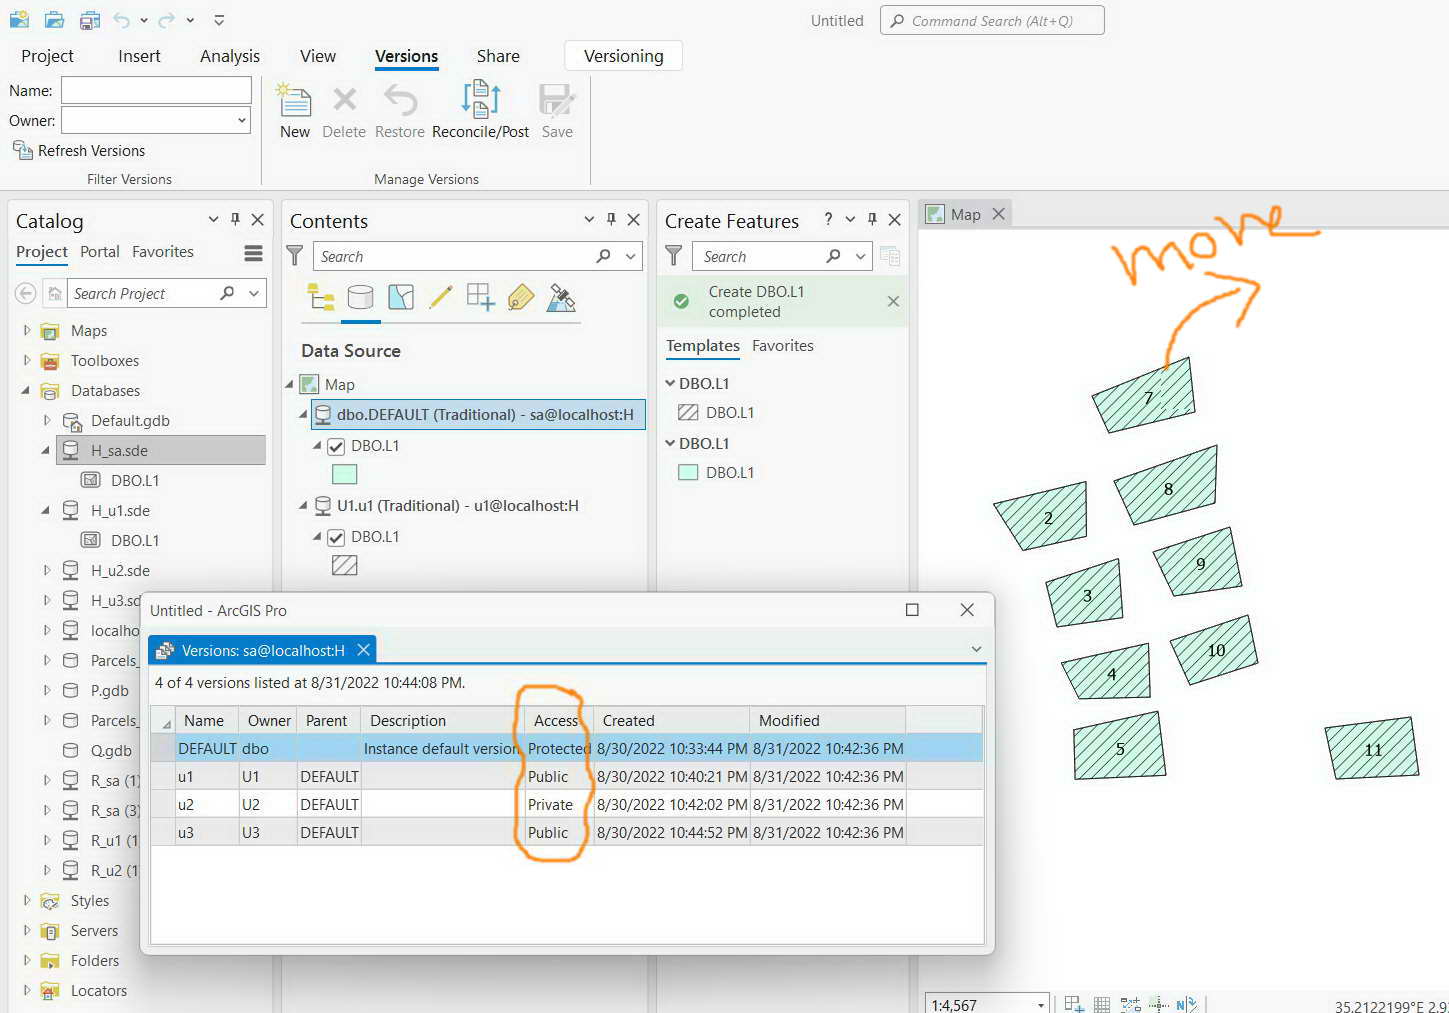The width and height of the screenshot is (1449, 1013).
Task: Collapse the H_sa.sde database node
Action: pos(46,450)
